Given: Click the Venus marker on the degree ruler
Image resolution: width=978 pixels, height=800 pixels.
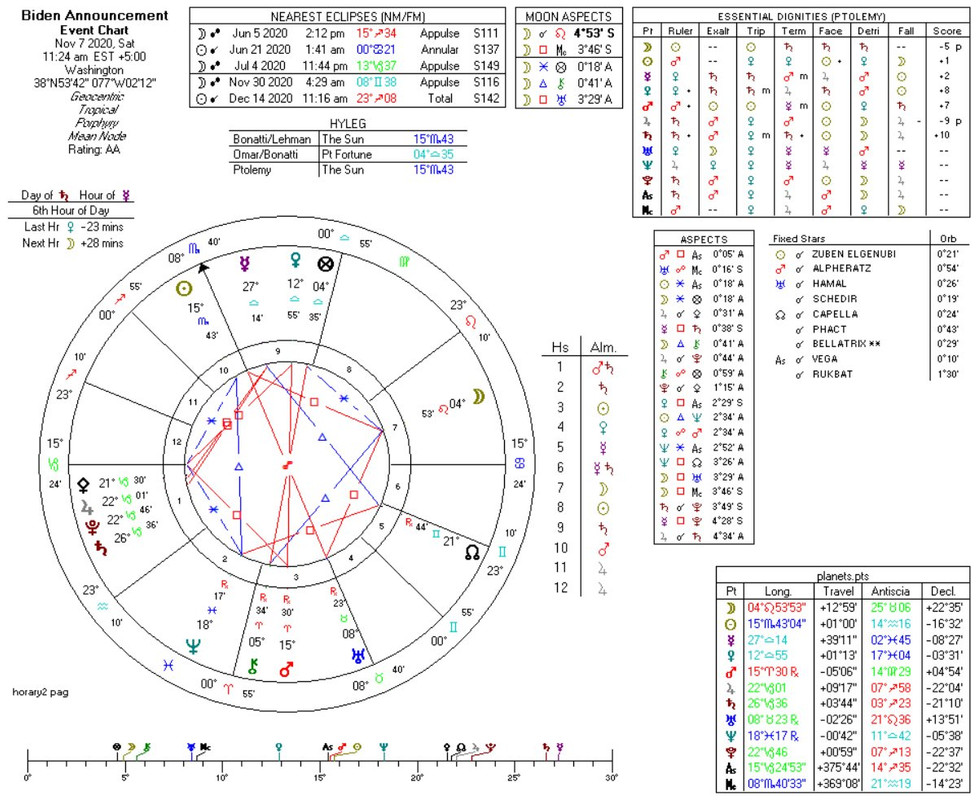Looking at the screenshot, I should pyautogui.click(x=279, y=747).
